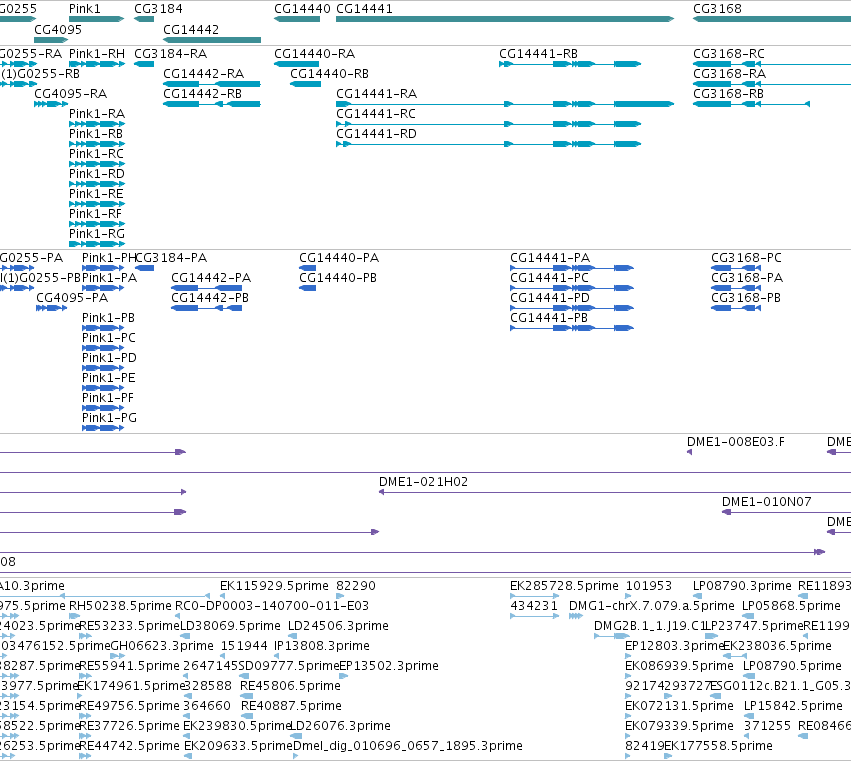Open the CG14441 gene feature
The height and width of the screenshot is (761, 851).
click(505, 19)
